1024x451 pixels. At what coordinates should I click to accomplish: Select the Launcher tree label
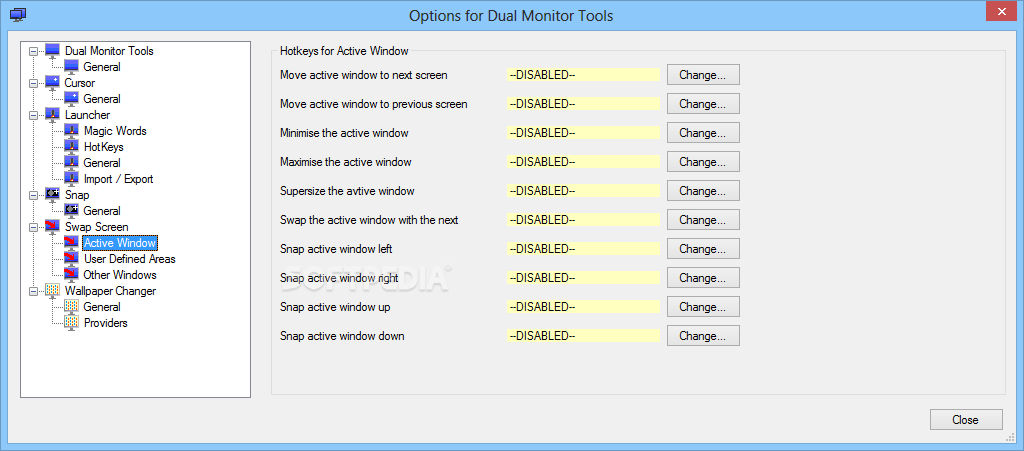(87, 115)
